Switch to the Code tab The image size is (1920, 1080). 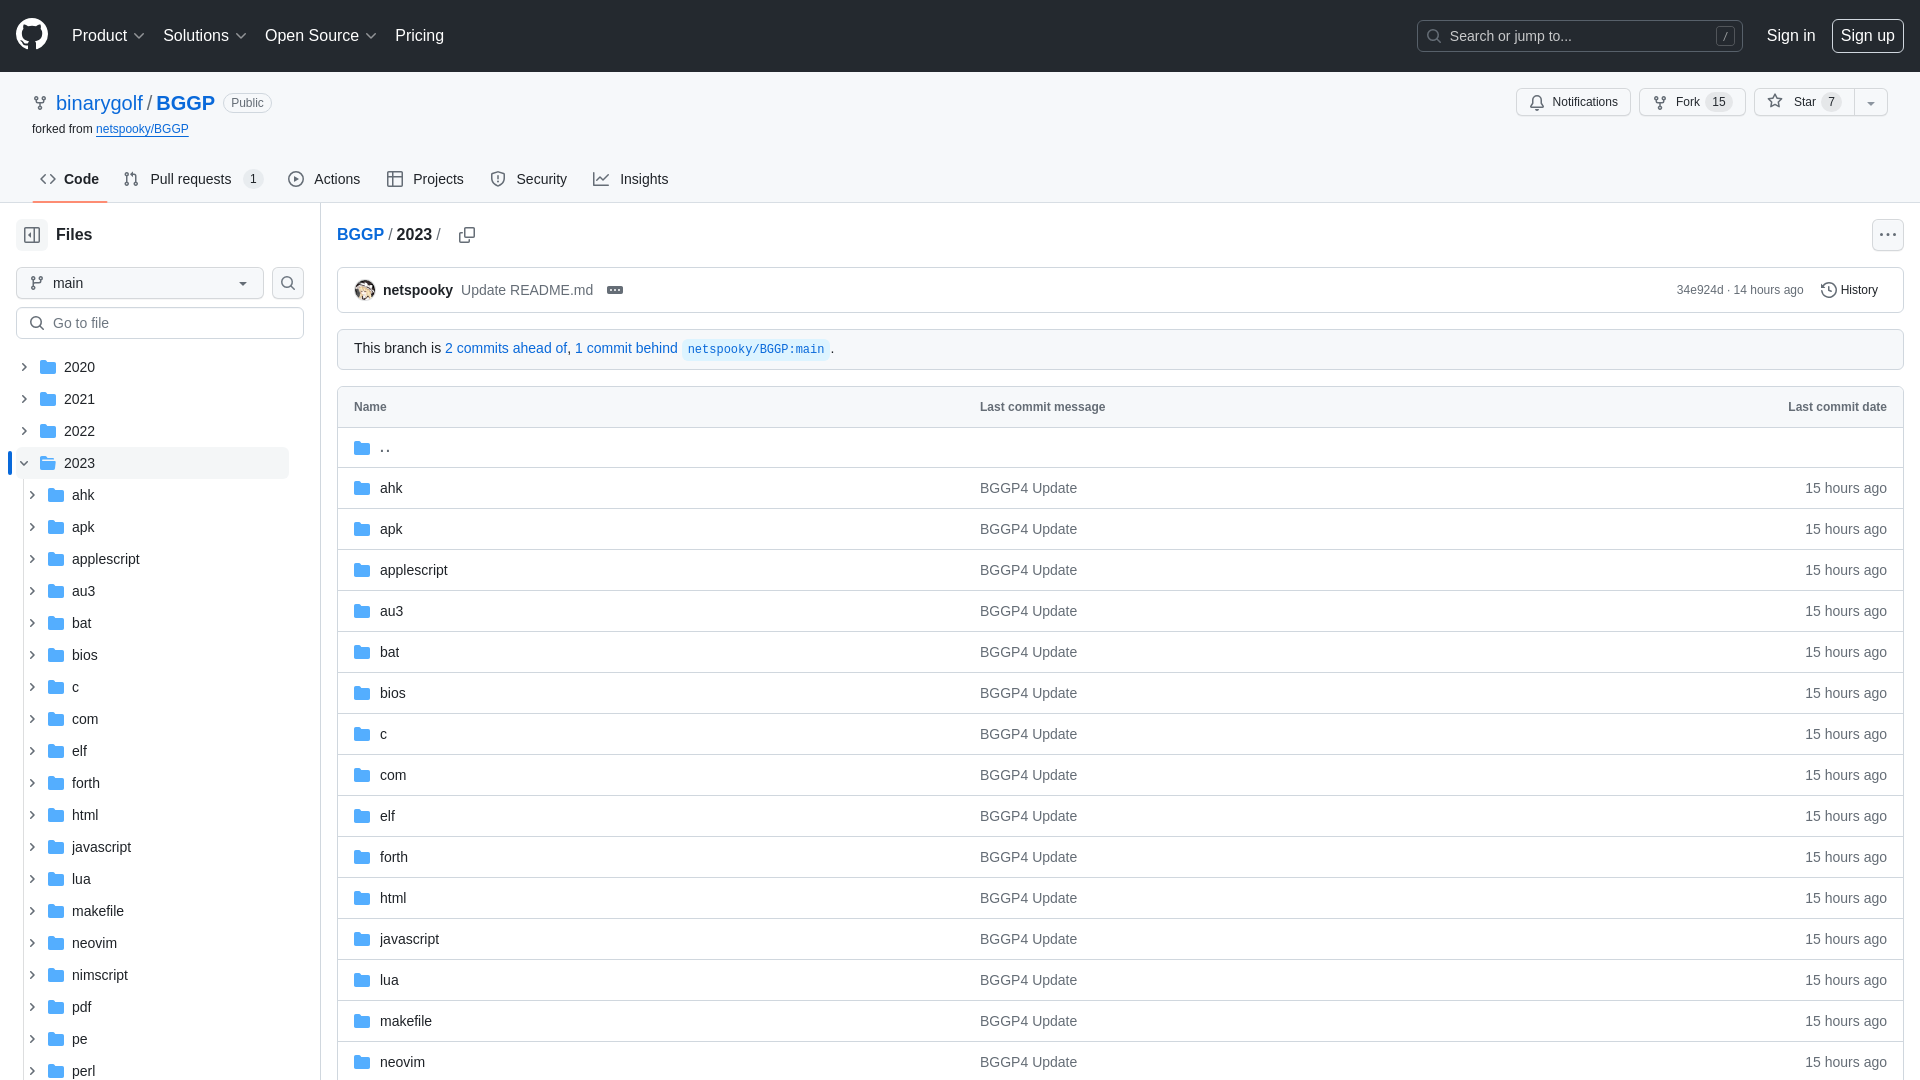[69, 179]
